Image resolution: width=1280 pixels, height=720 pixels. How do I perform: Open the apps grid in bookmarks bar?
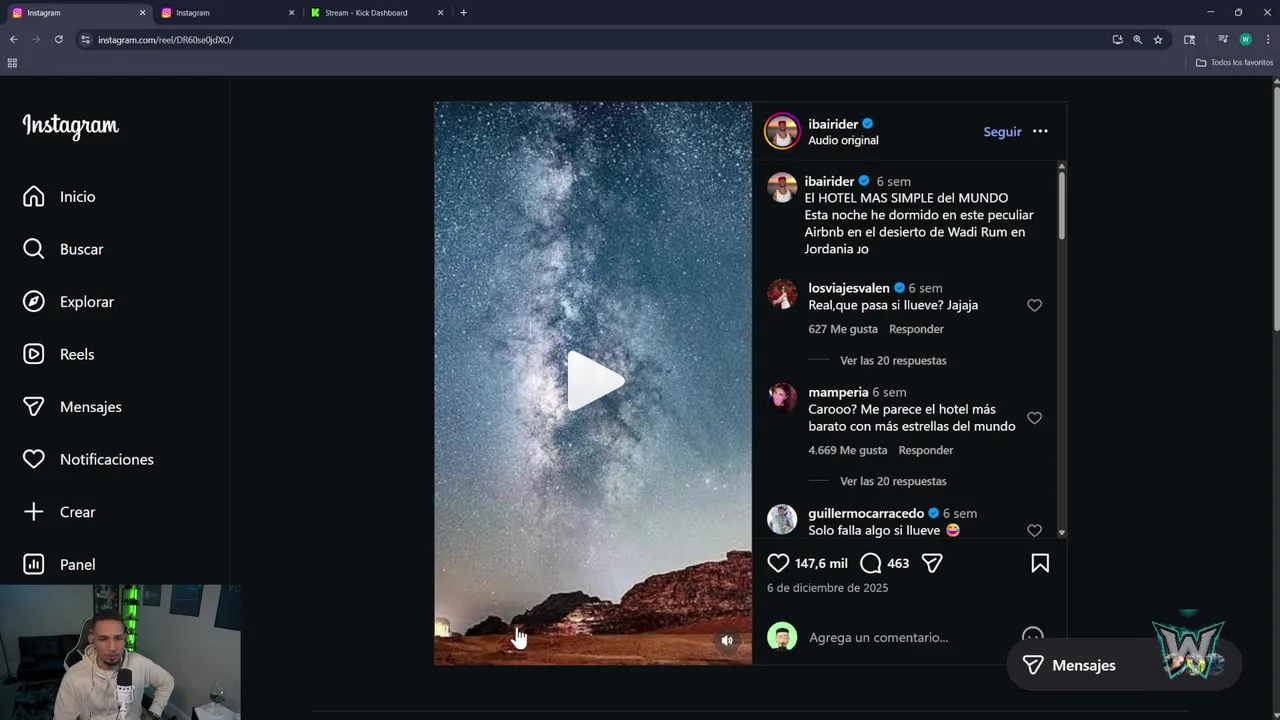click(x=12, y=63)
